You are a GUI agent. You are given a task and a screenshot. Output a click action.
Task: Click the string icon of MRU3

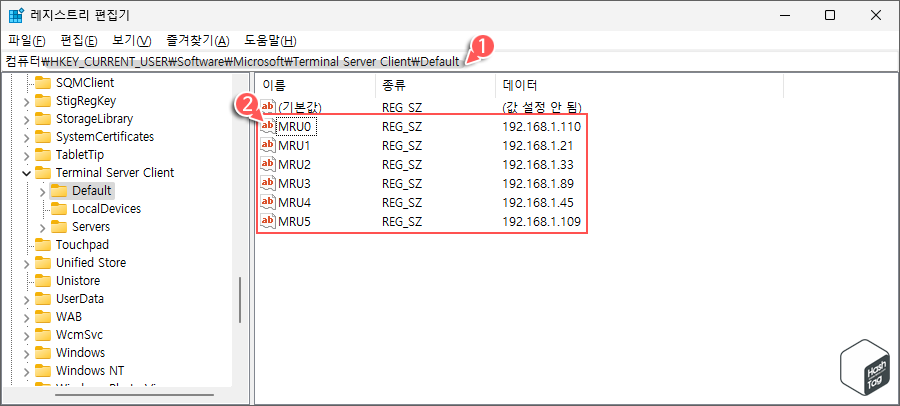coord(268,183)
